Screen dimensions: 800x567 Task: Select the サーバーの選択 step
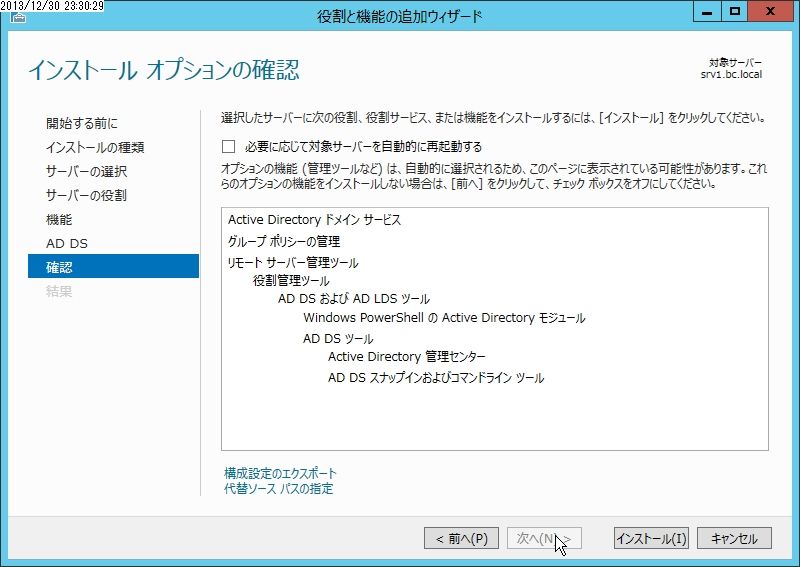(86, 171)
